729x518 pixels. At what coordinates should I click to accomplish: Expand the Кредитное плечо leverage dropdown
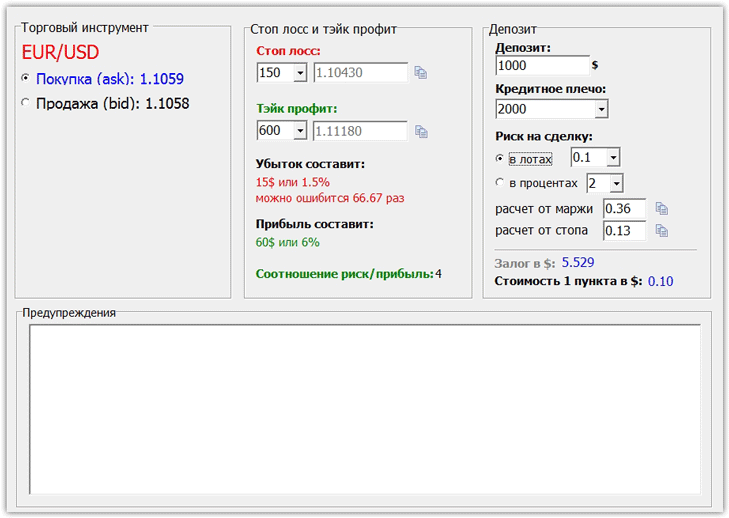coord(600,109)
